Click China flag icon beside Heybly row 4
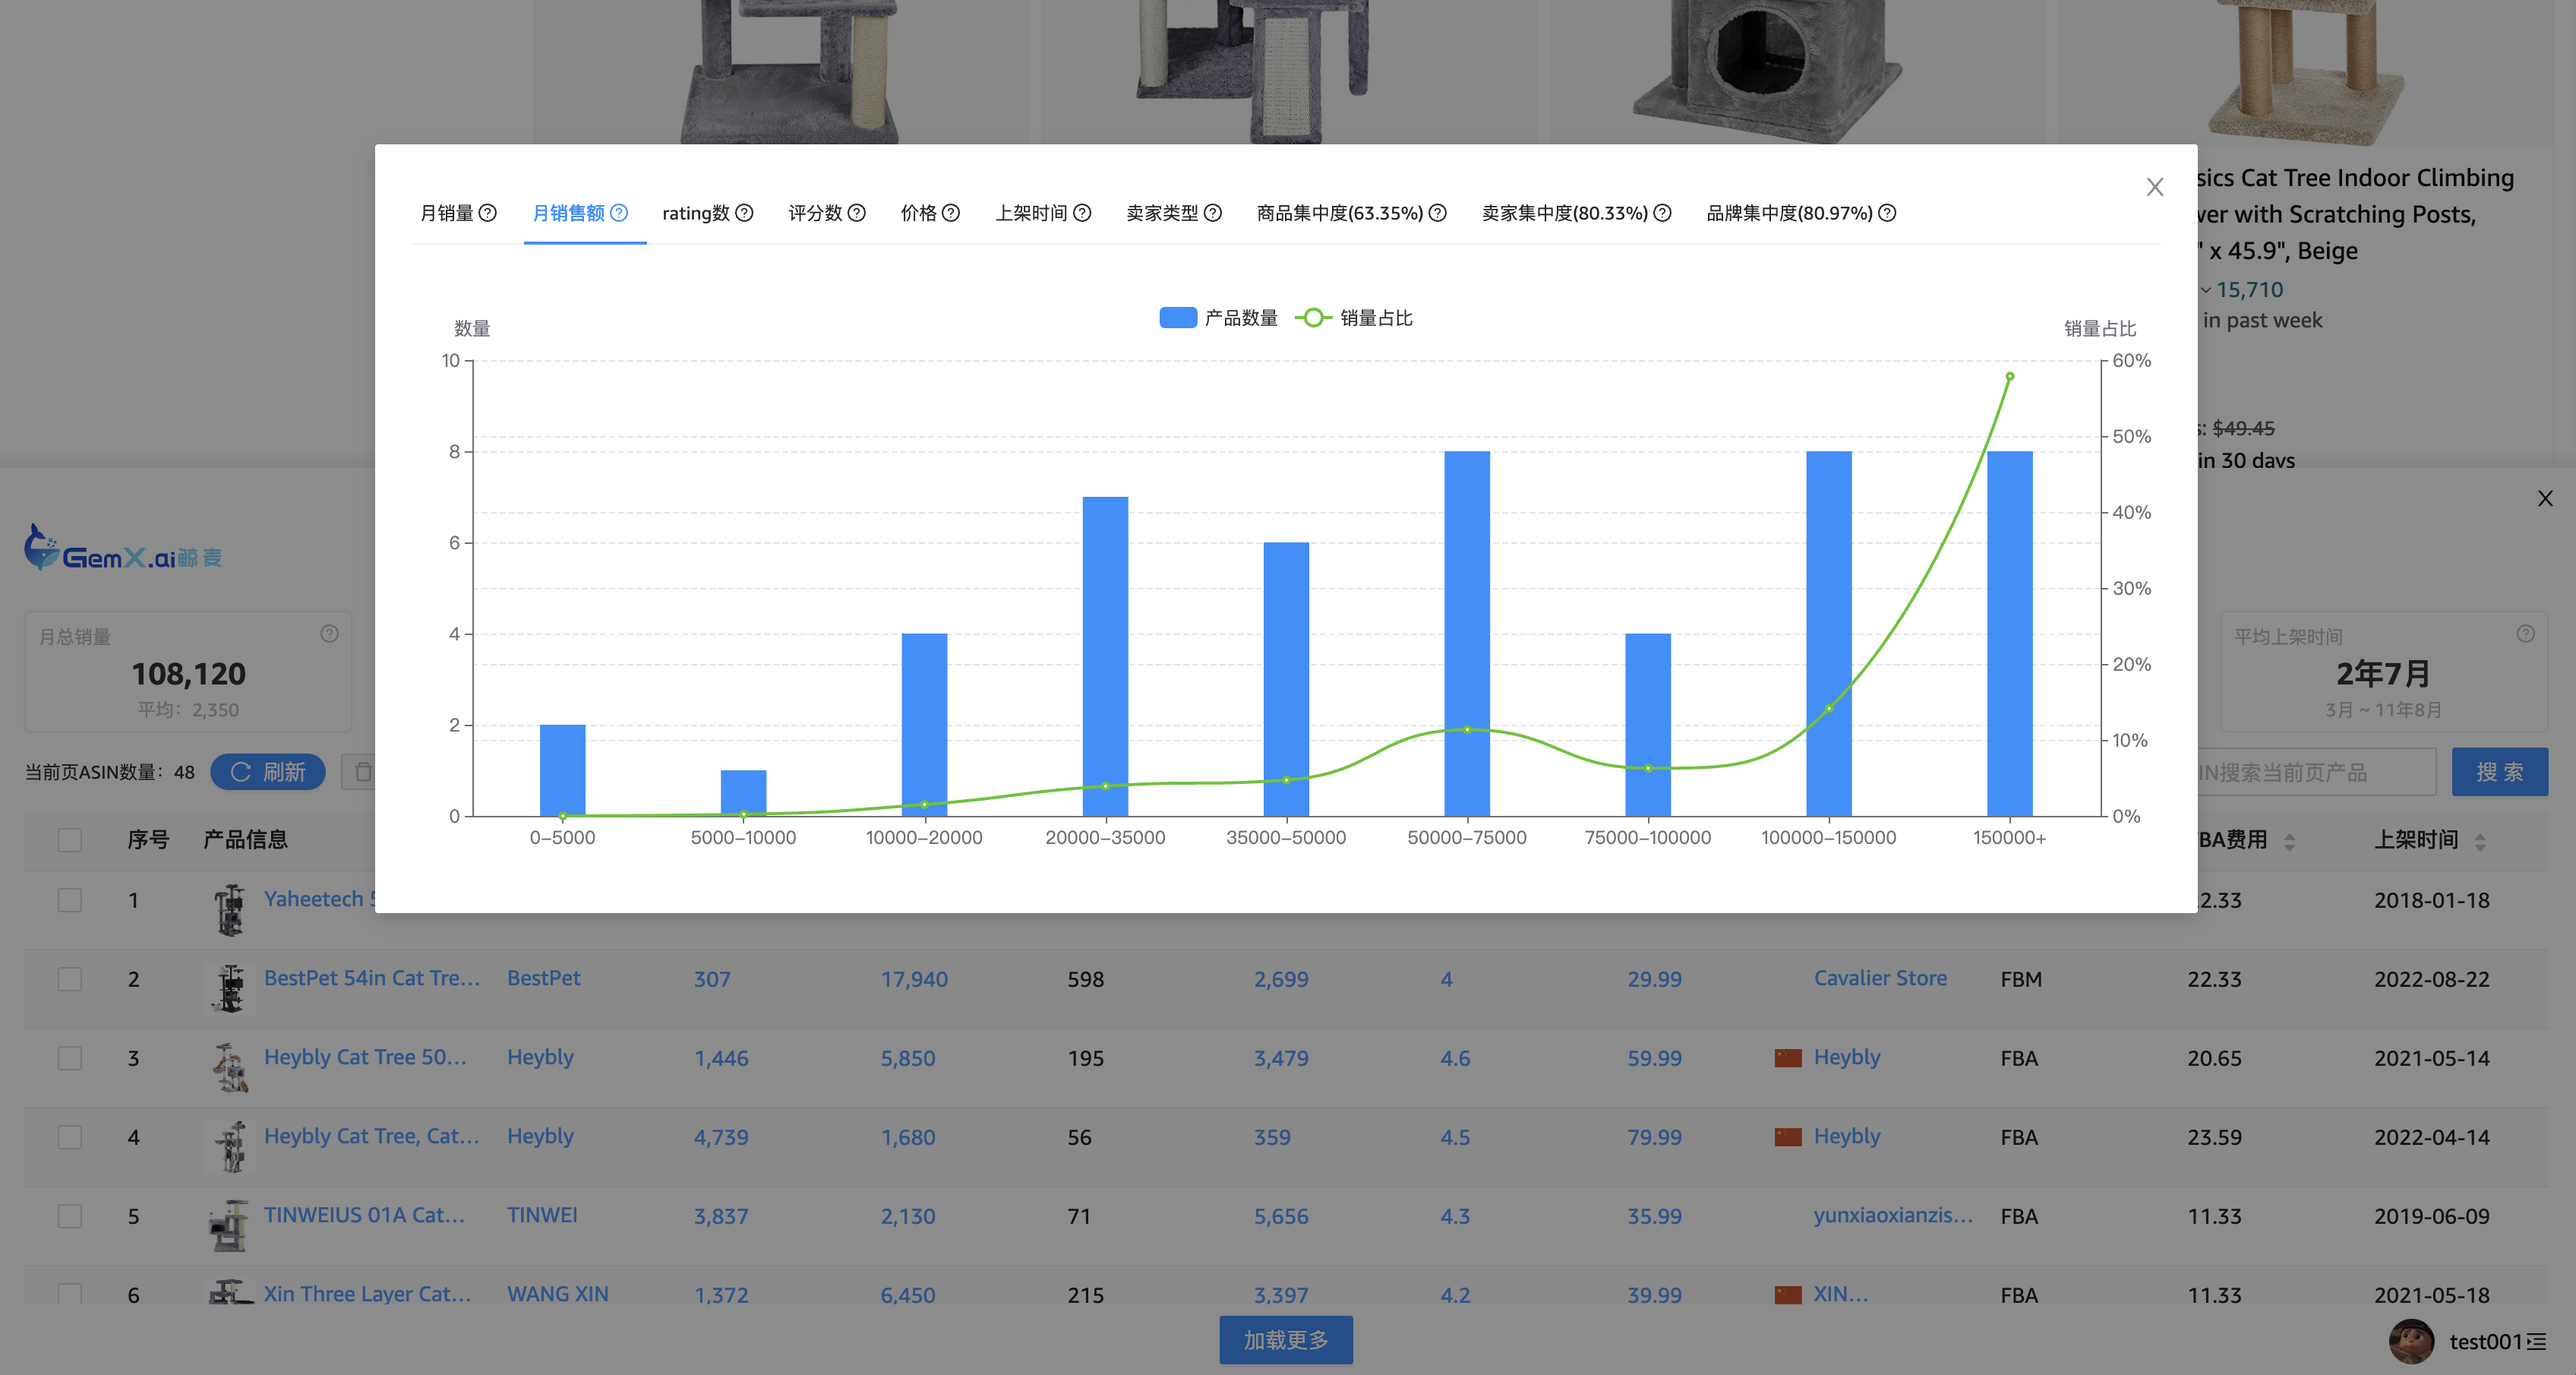This screenshot has height=1375, width=2576. pos(1788,1137)
